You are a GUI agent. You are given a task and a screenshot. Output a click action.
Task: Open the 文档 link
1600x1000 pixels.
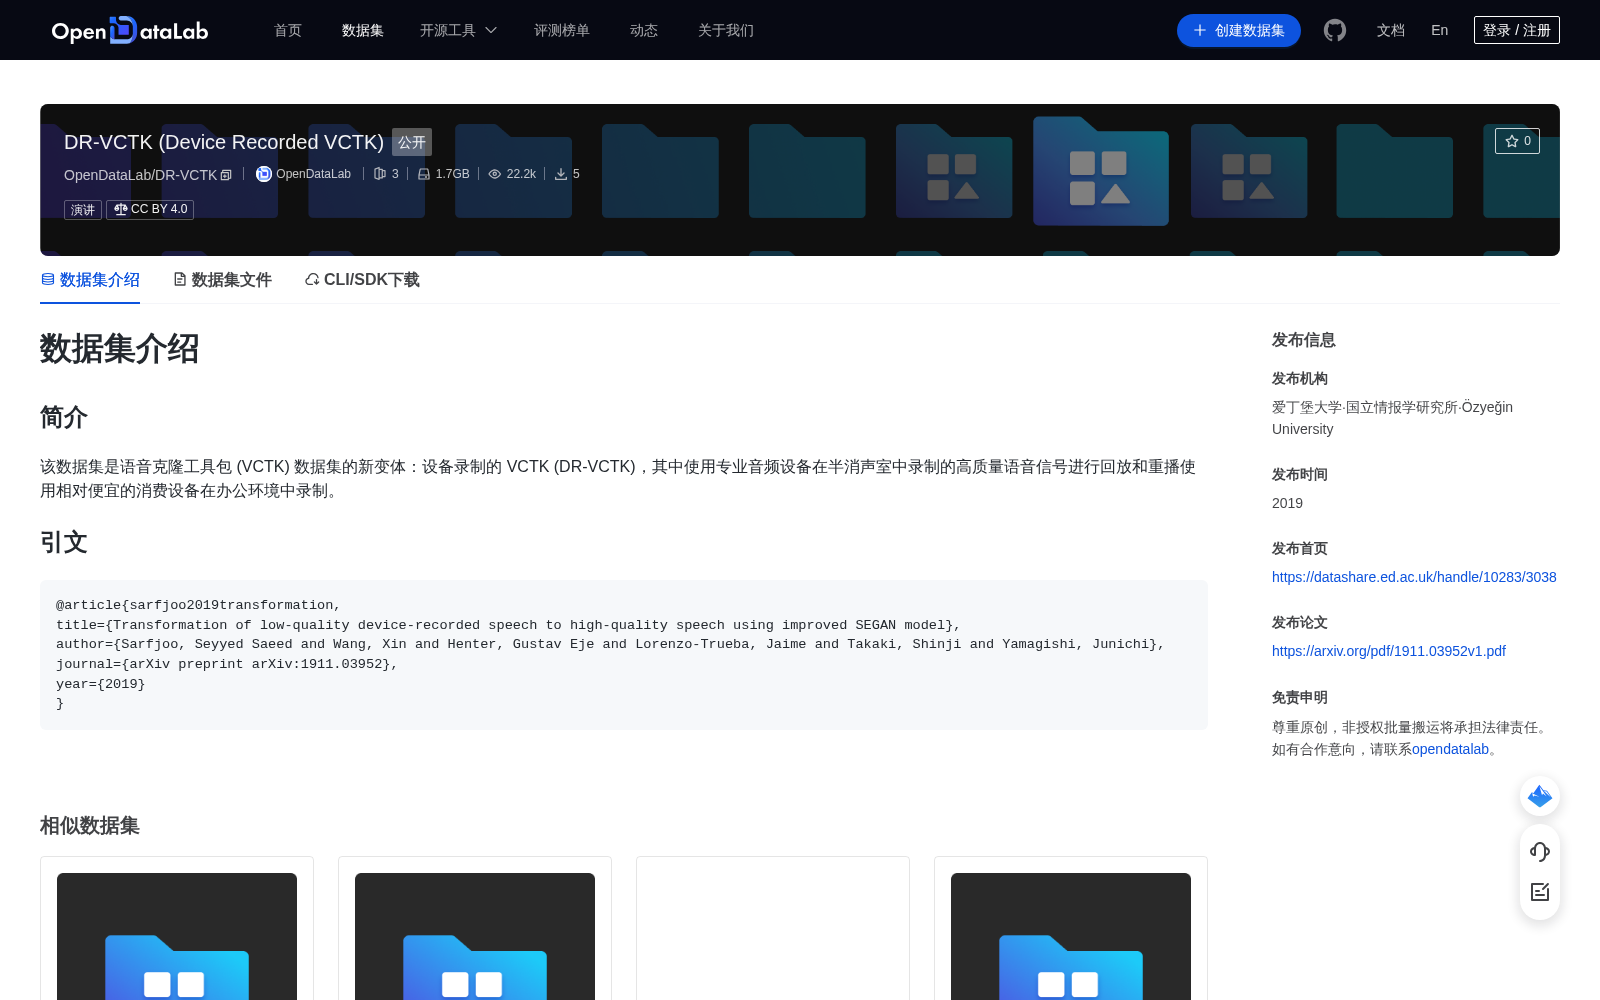tap(1391, 30)
